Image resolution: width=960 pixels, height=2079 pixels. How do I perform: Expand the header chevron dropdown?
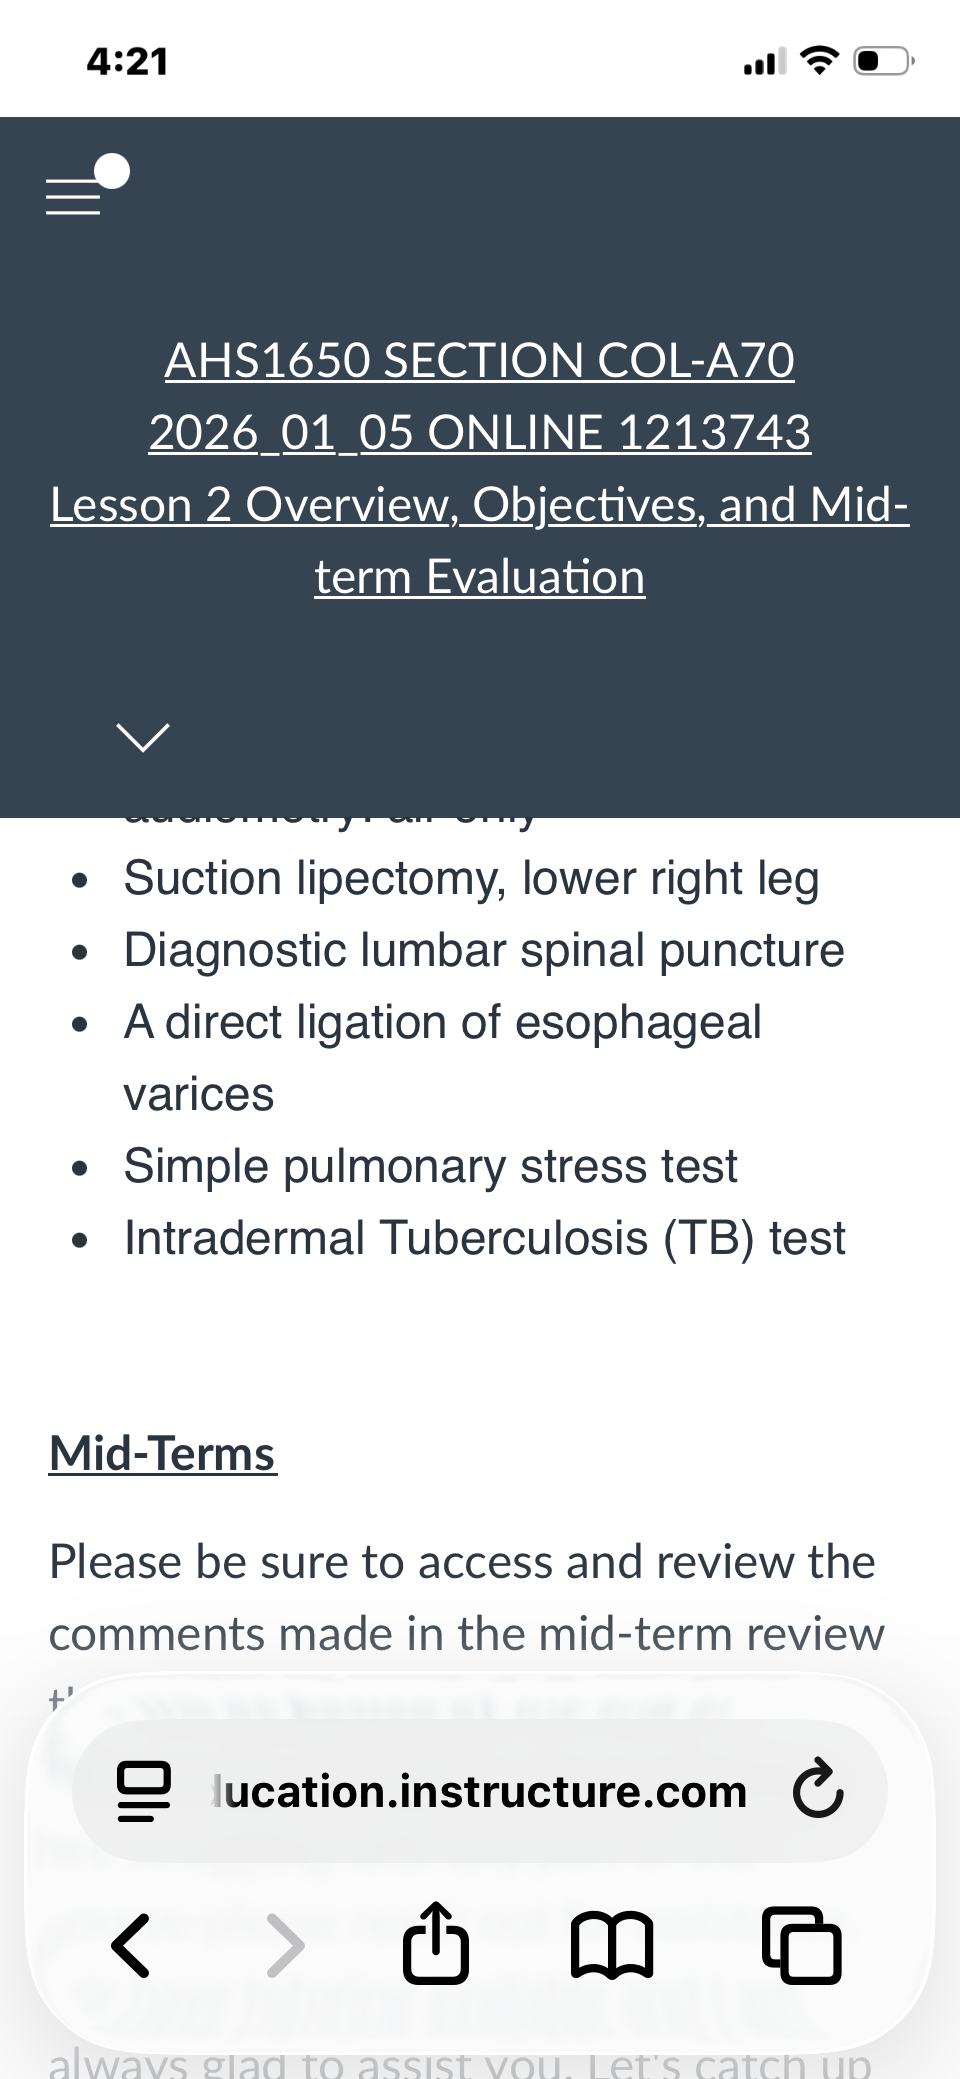[x=143, y=737]
